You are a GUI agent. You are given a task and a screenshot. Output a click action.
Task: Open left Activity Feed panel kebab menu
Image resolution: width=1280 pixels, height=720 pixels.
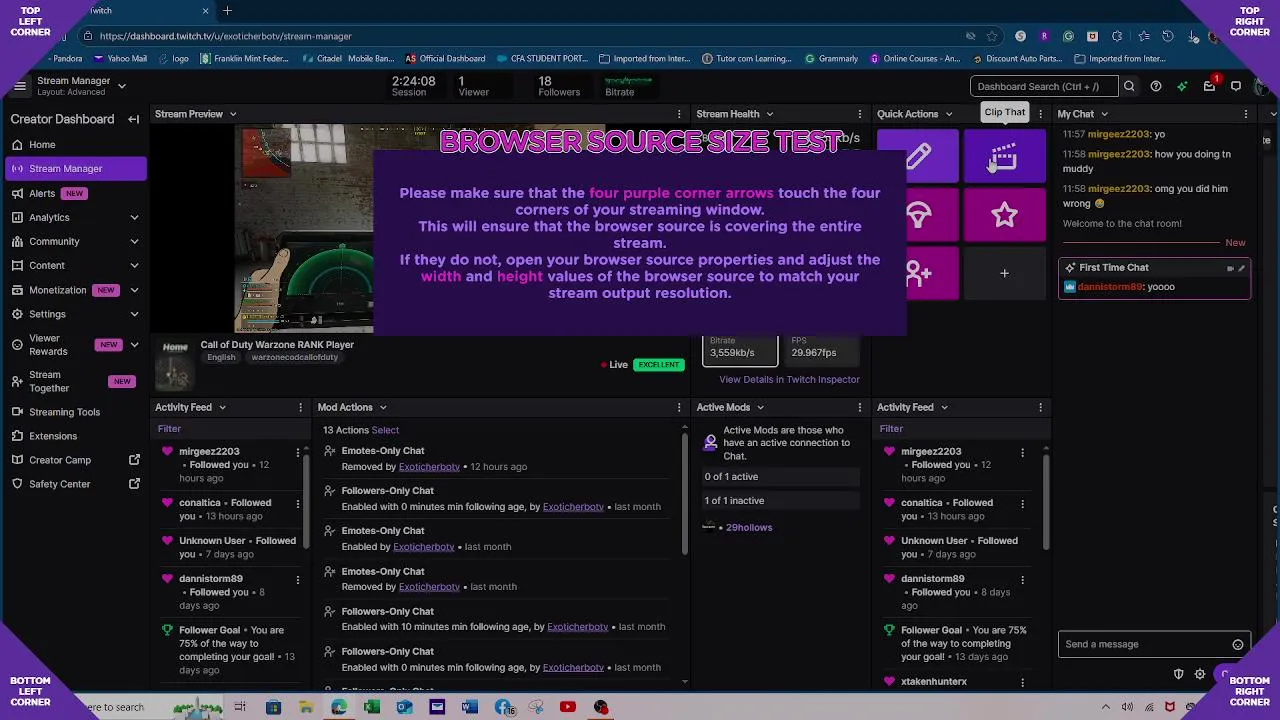click(300, 407)
